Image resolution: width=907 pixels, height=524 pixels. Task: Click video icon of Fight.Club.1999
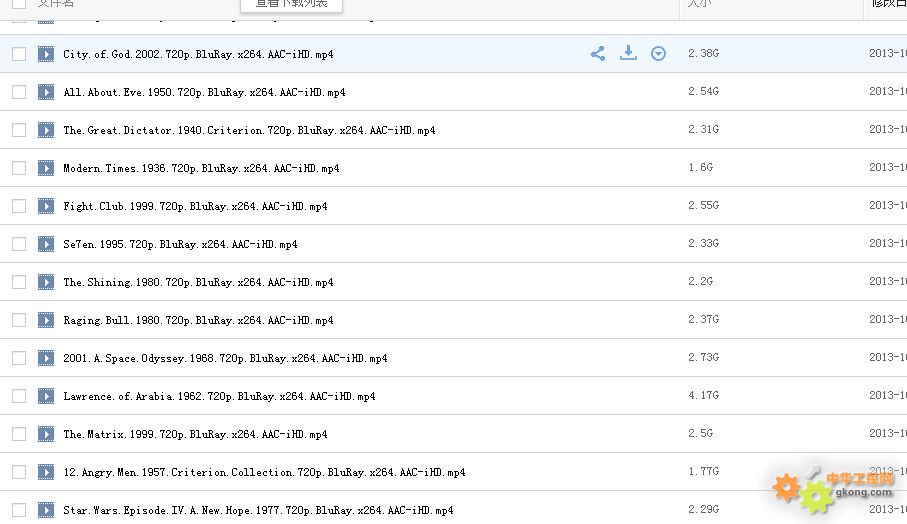point(46,206)
